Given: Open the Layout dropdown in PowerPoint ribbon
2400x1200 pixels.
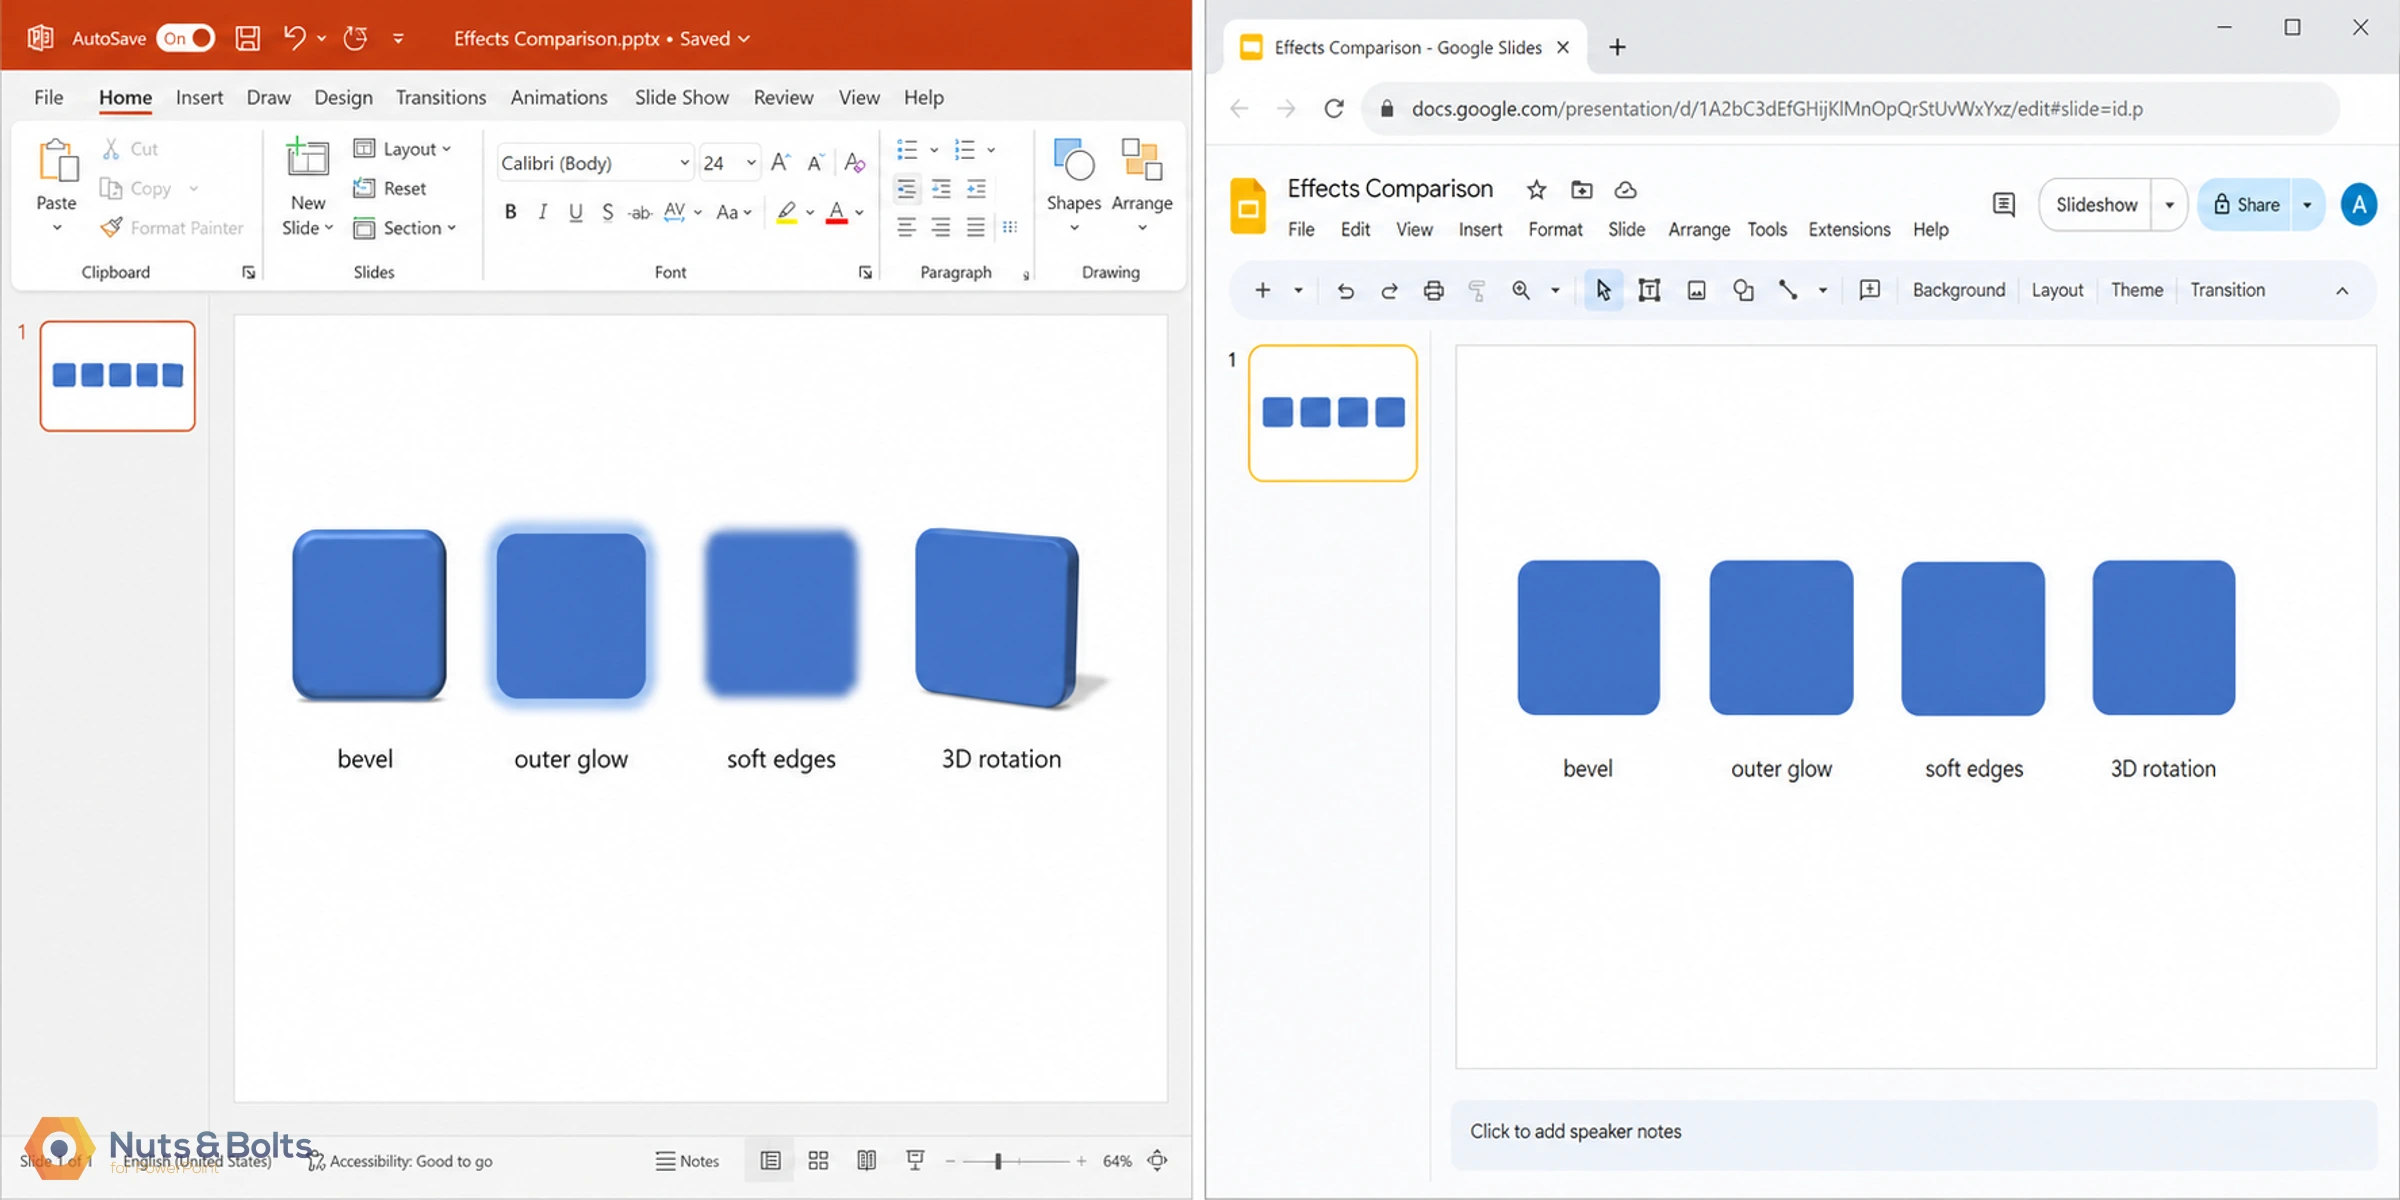Looking at the screenshot, I should 402,149.
